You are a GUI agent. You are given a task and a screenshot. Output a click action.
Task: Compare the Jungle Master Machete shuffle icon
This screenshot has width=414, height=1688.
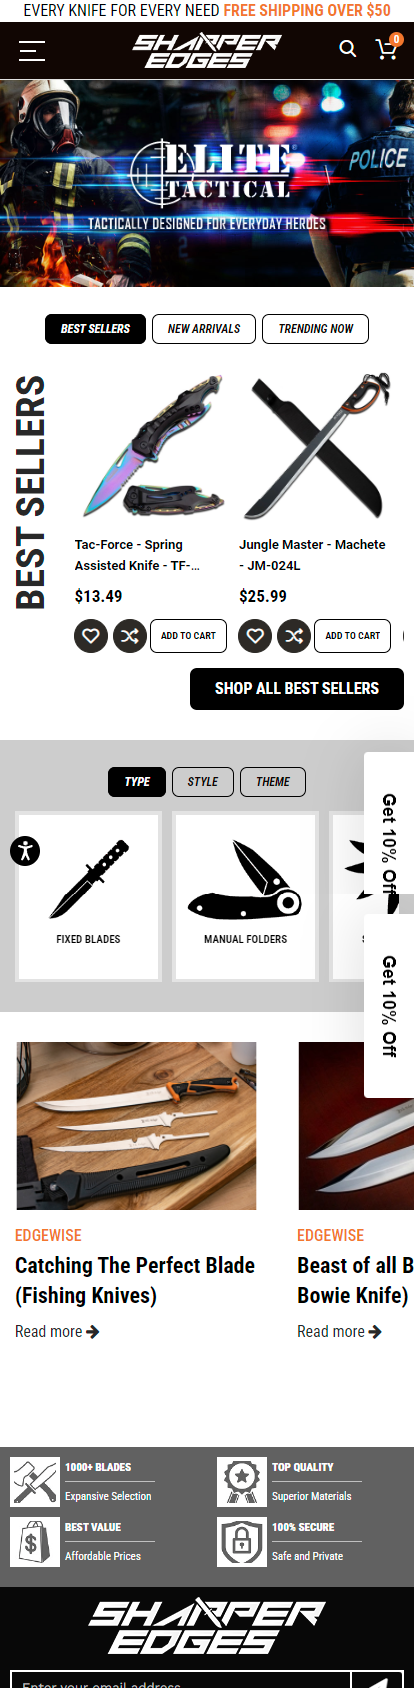point(293,636)
